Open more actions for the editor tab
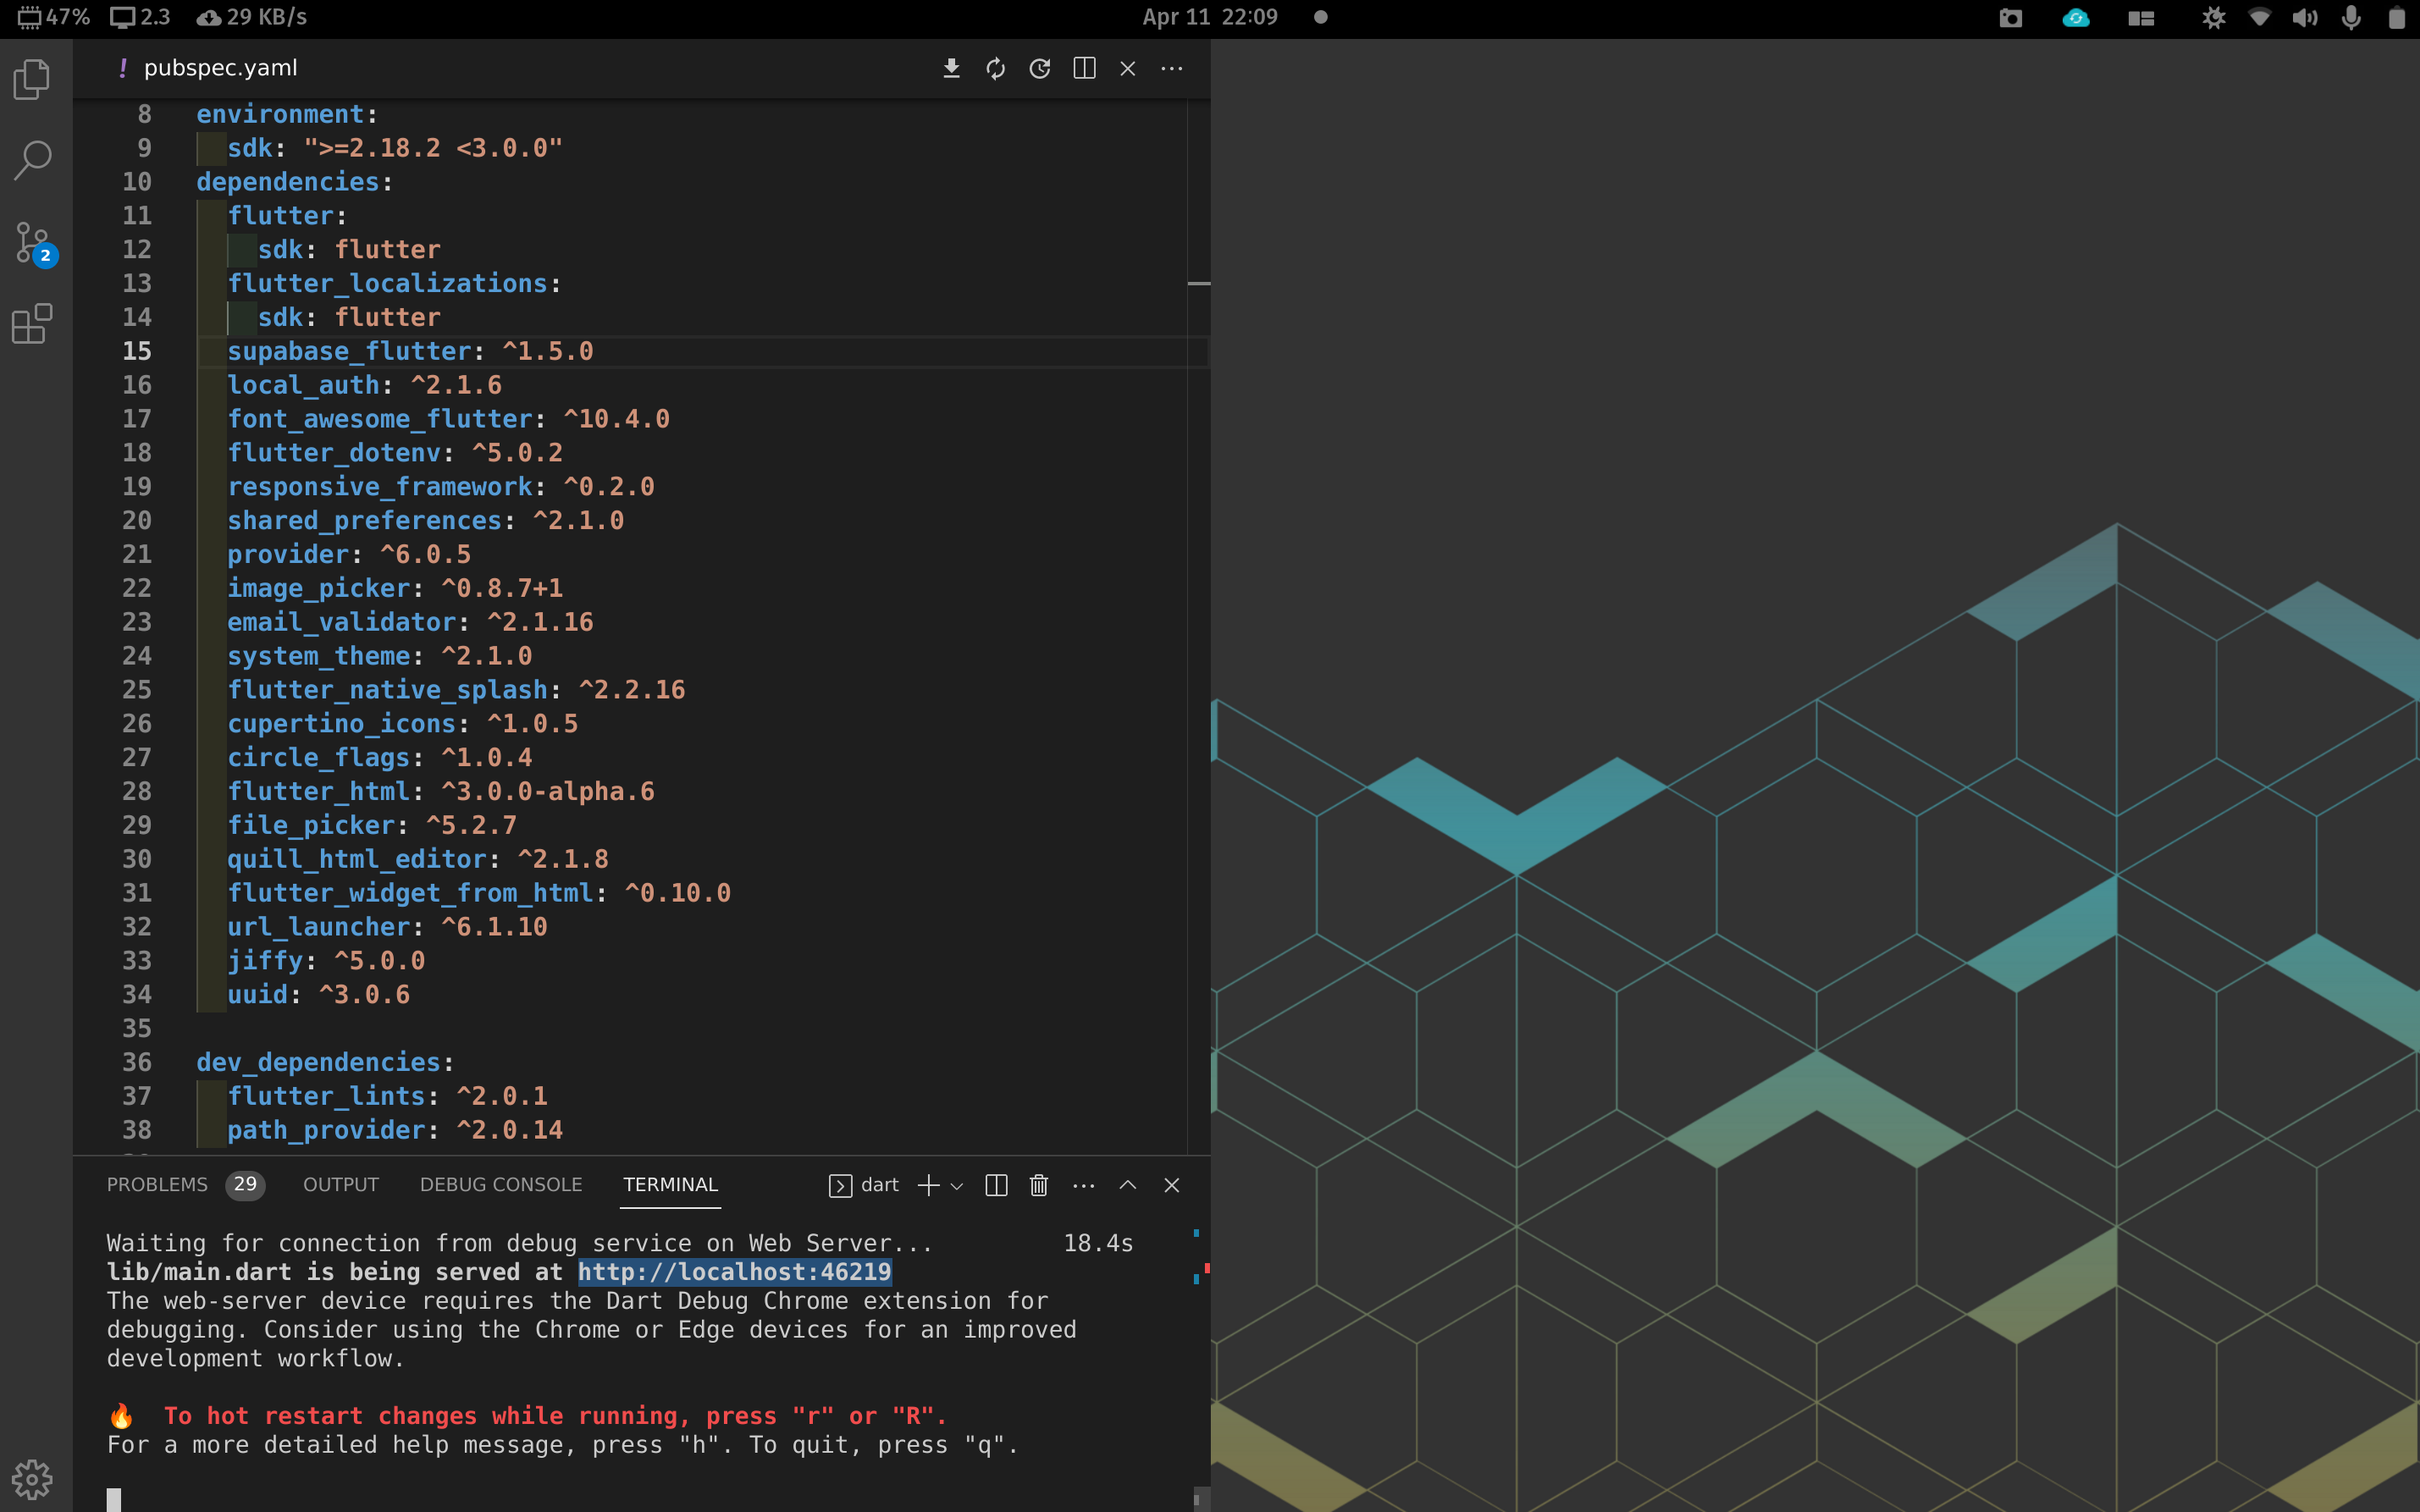The height and width of the screenshot is (1512, 2420). coord(1171,68)
